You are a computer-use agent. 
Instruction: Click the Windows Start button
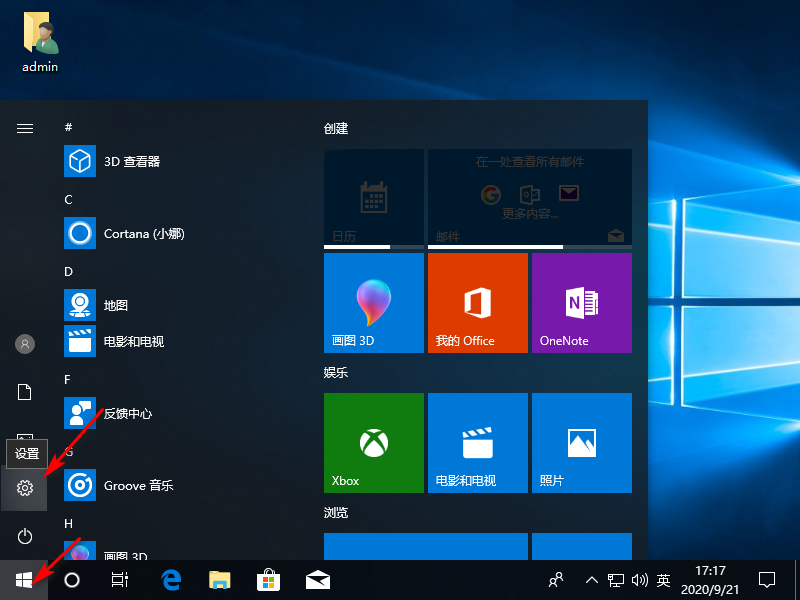pyautogui.click(x=24, y=580)
